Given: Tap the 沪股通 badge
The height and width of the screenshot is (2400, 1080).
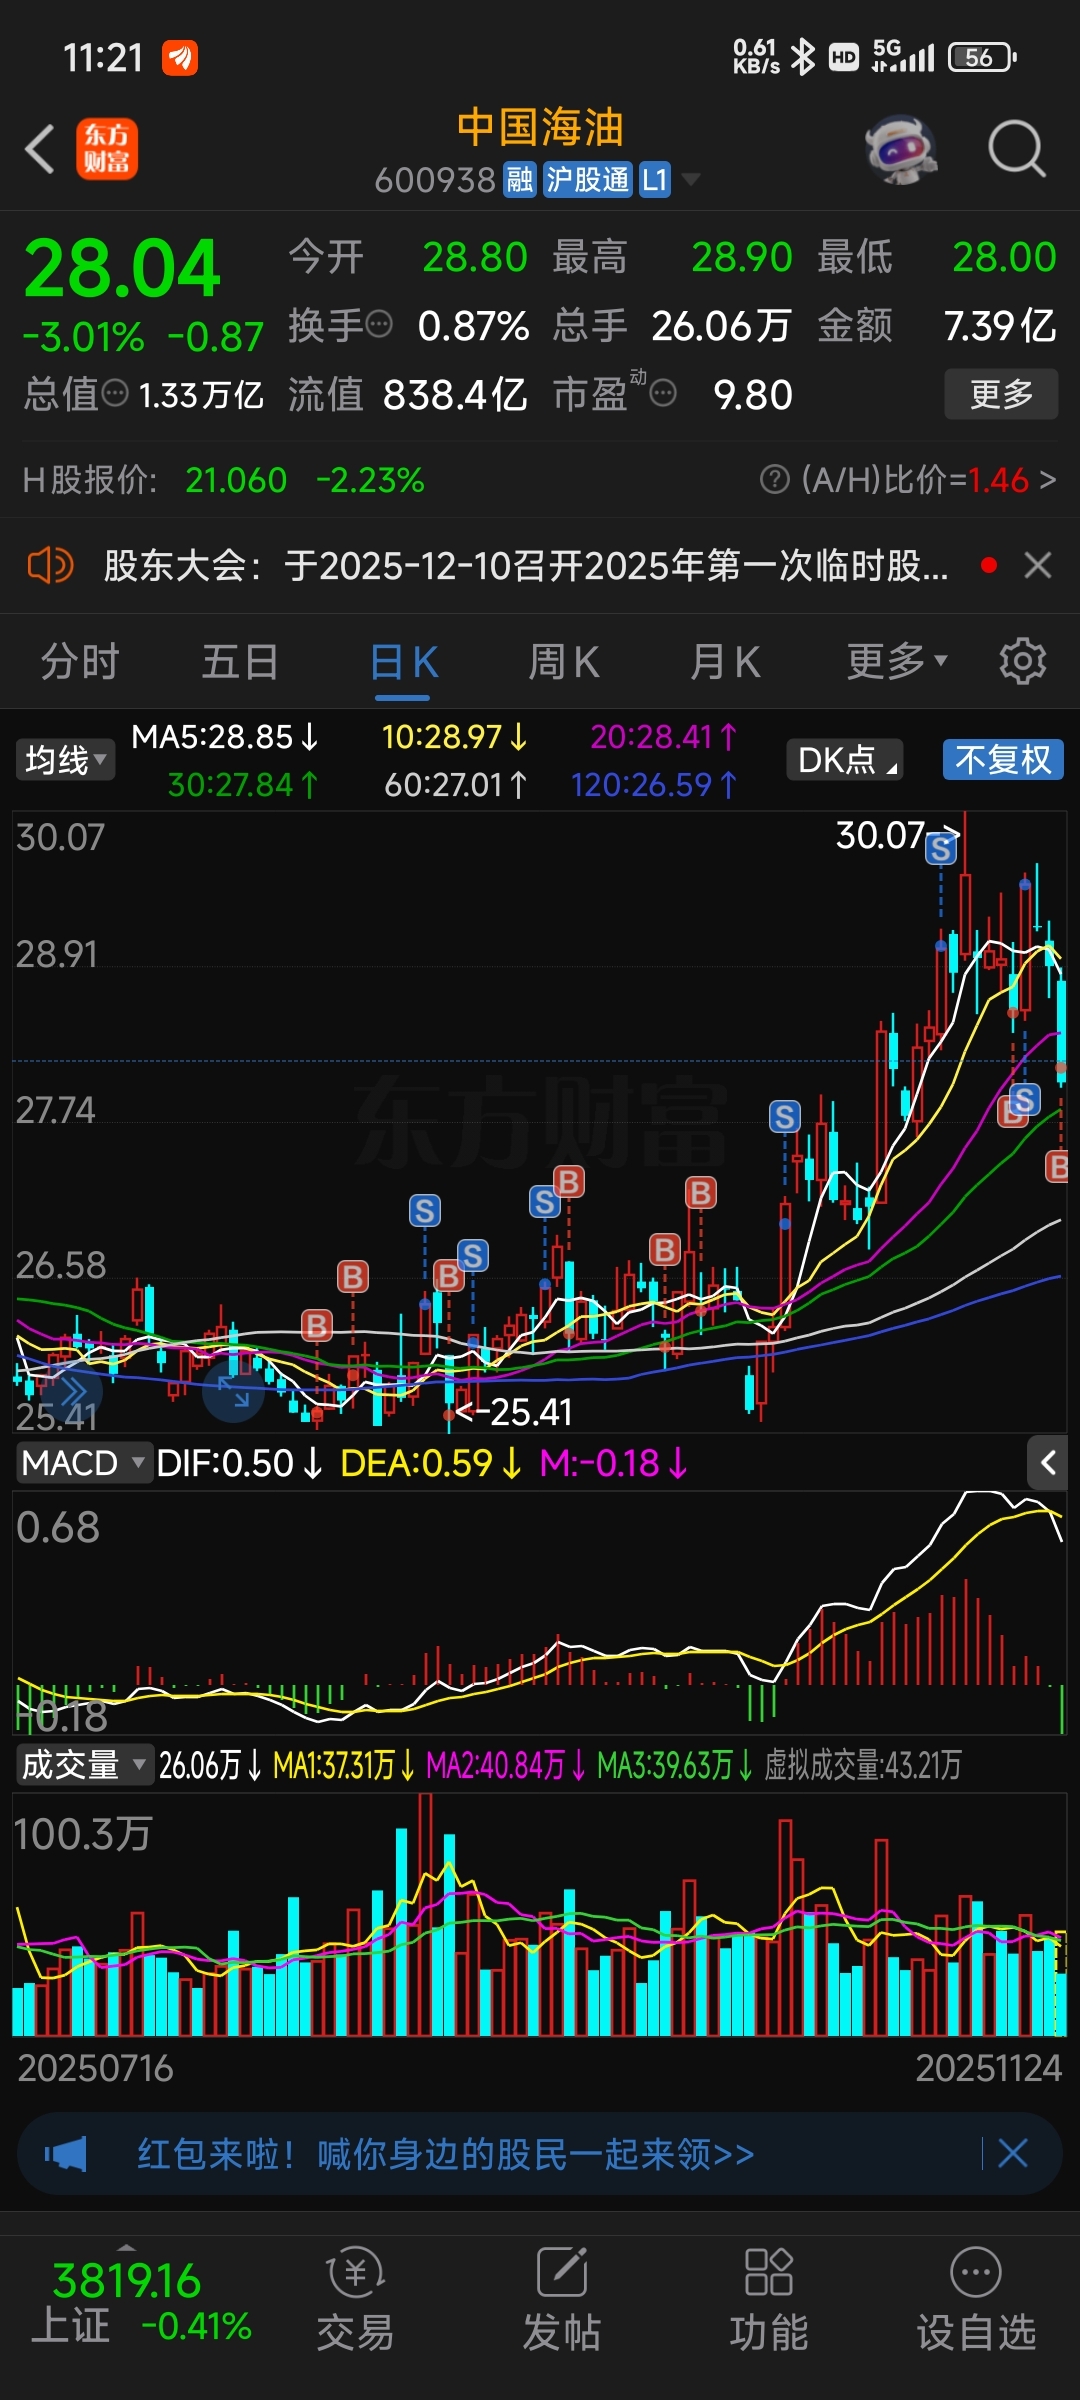Looking at the screenshot, I should [x=587, y=180].
